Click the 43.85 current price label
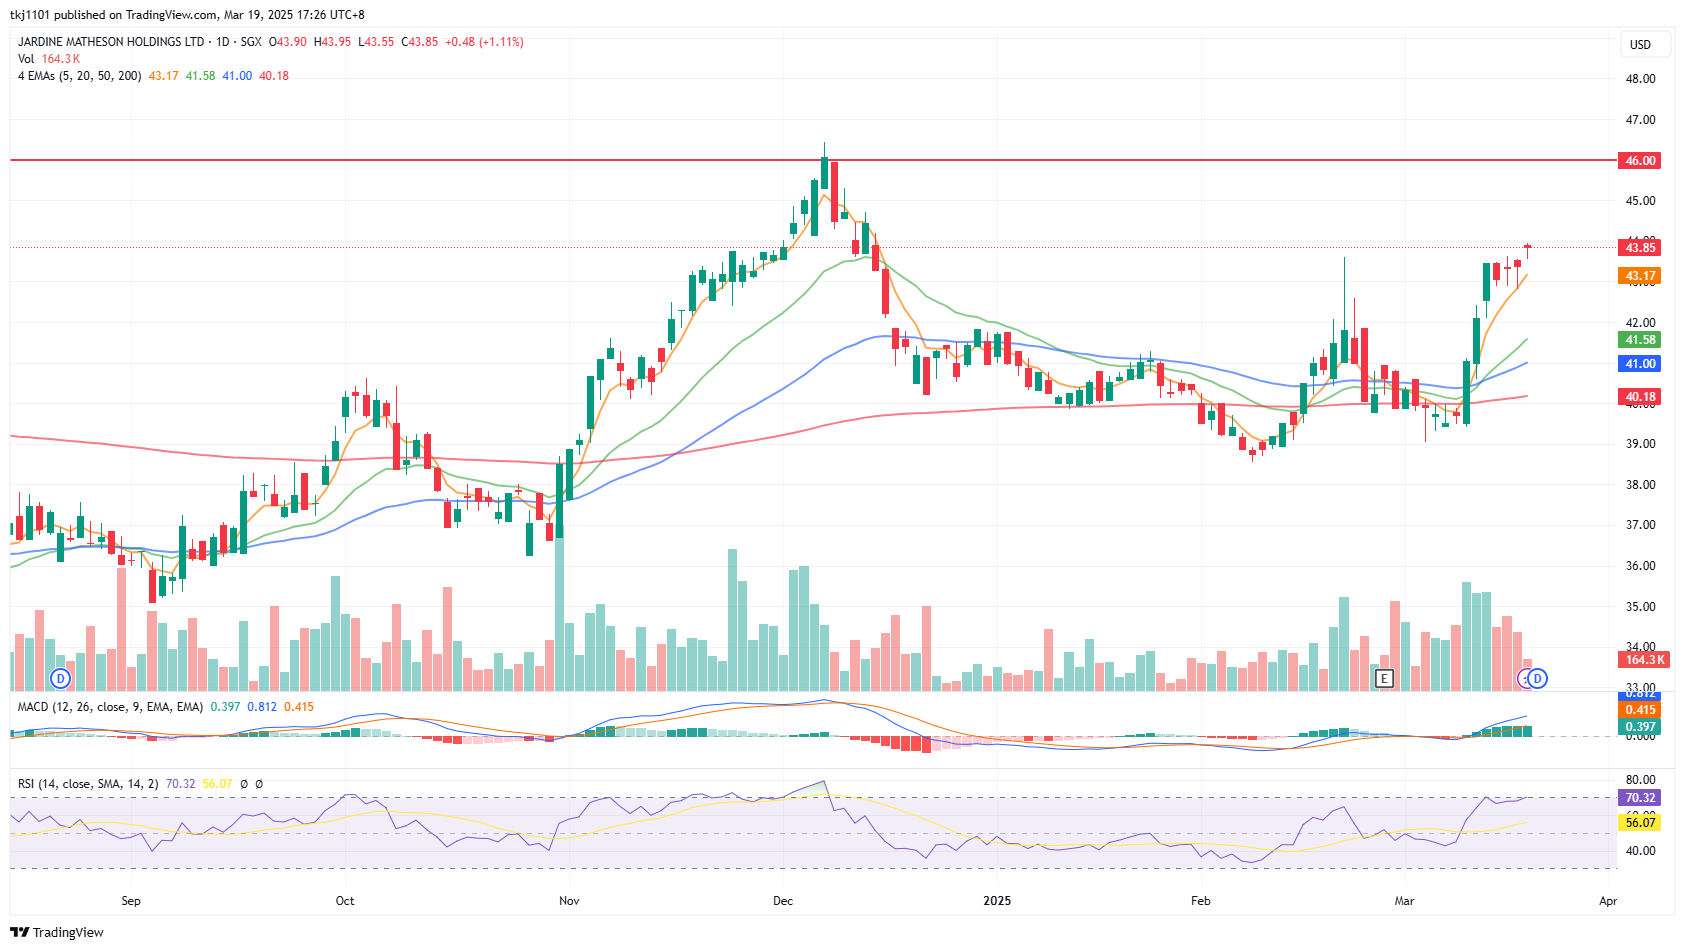This screenshot has width=1685, height=950. click(1639, 247)
